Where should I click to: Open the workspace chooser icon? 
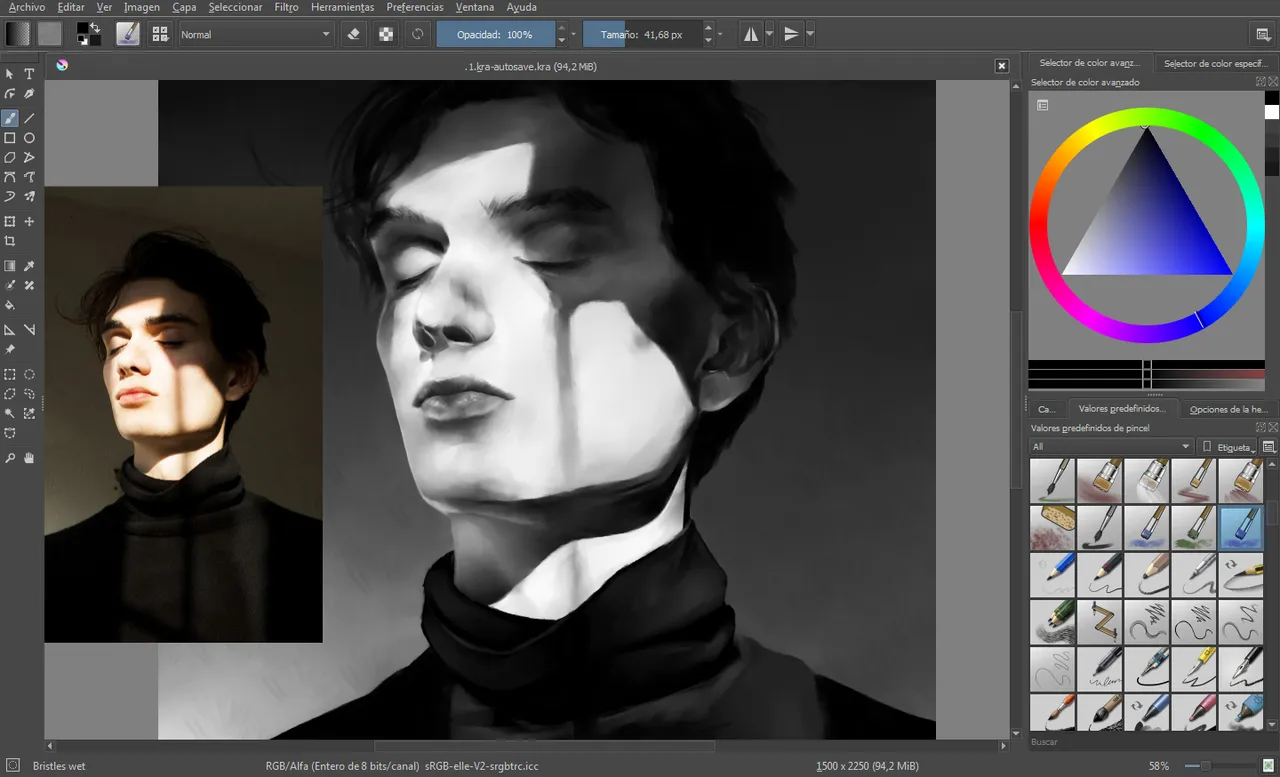pos(1263,34)
